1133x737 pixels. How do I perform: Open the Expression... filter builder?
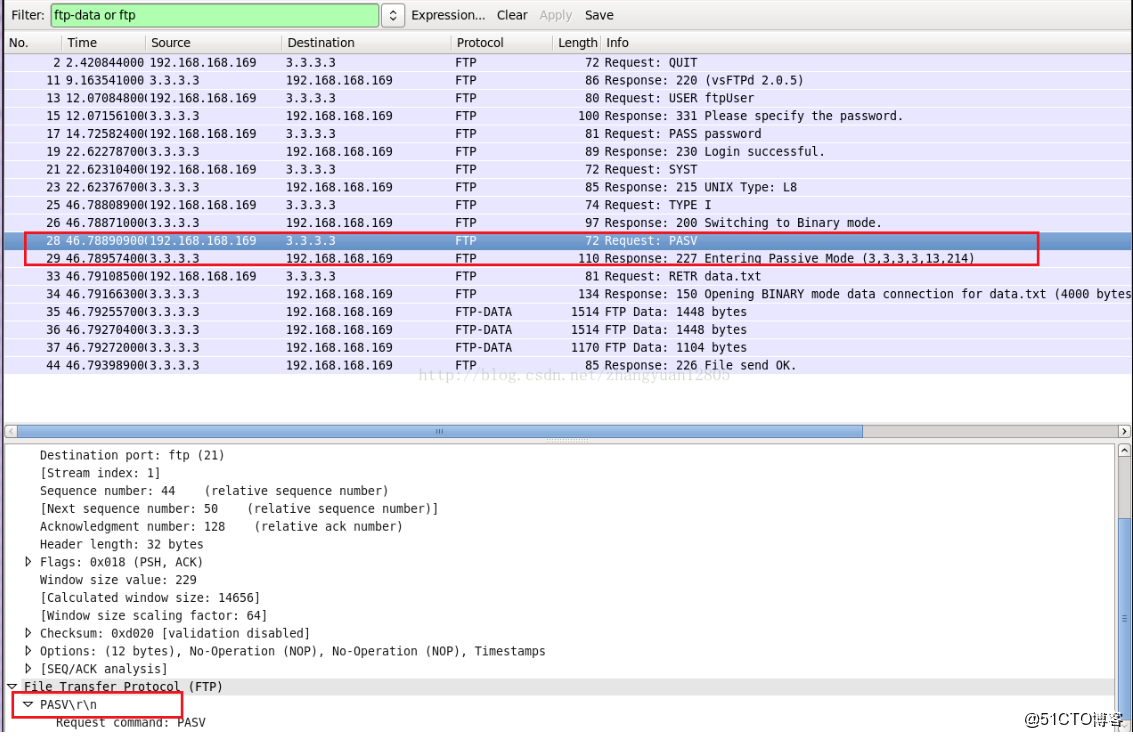pyautogui.click(x=448, y=15)
